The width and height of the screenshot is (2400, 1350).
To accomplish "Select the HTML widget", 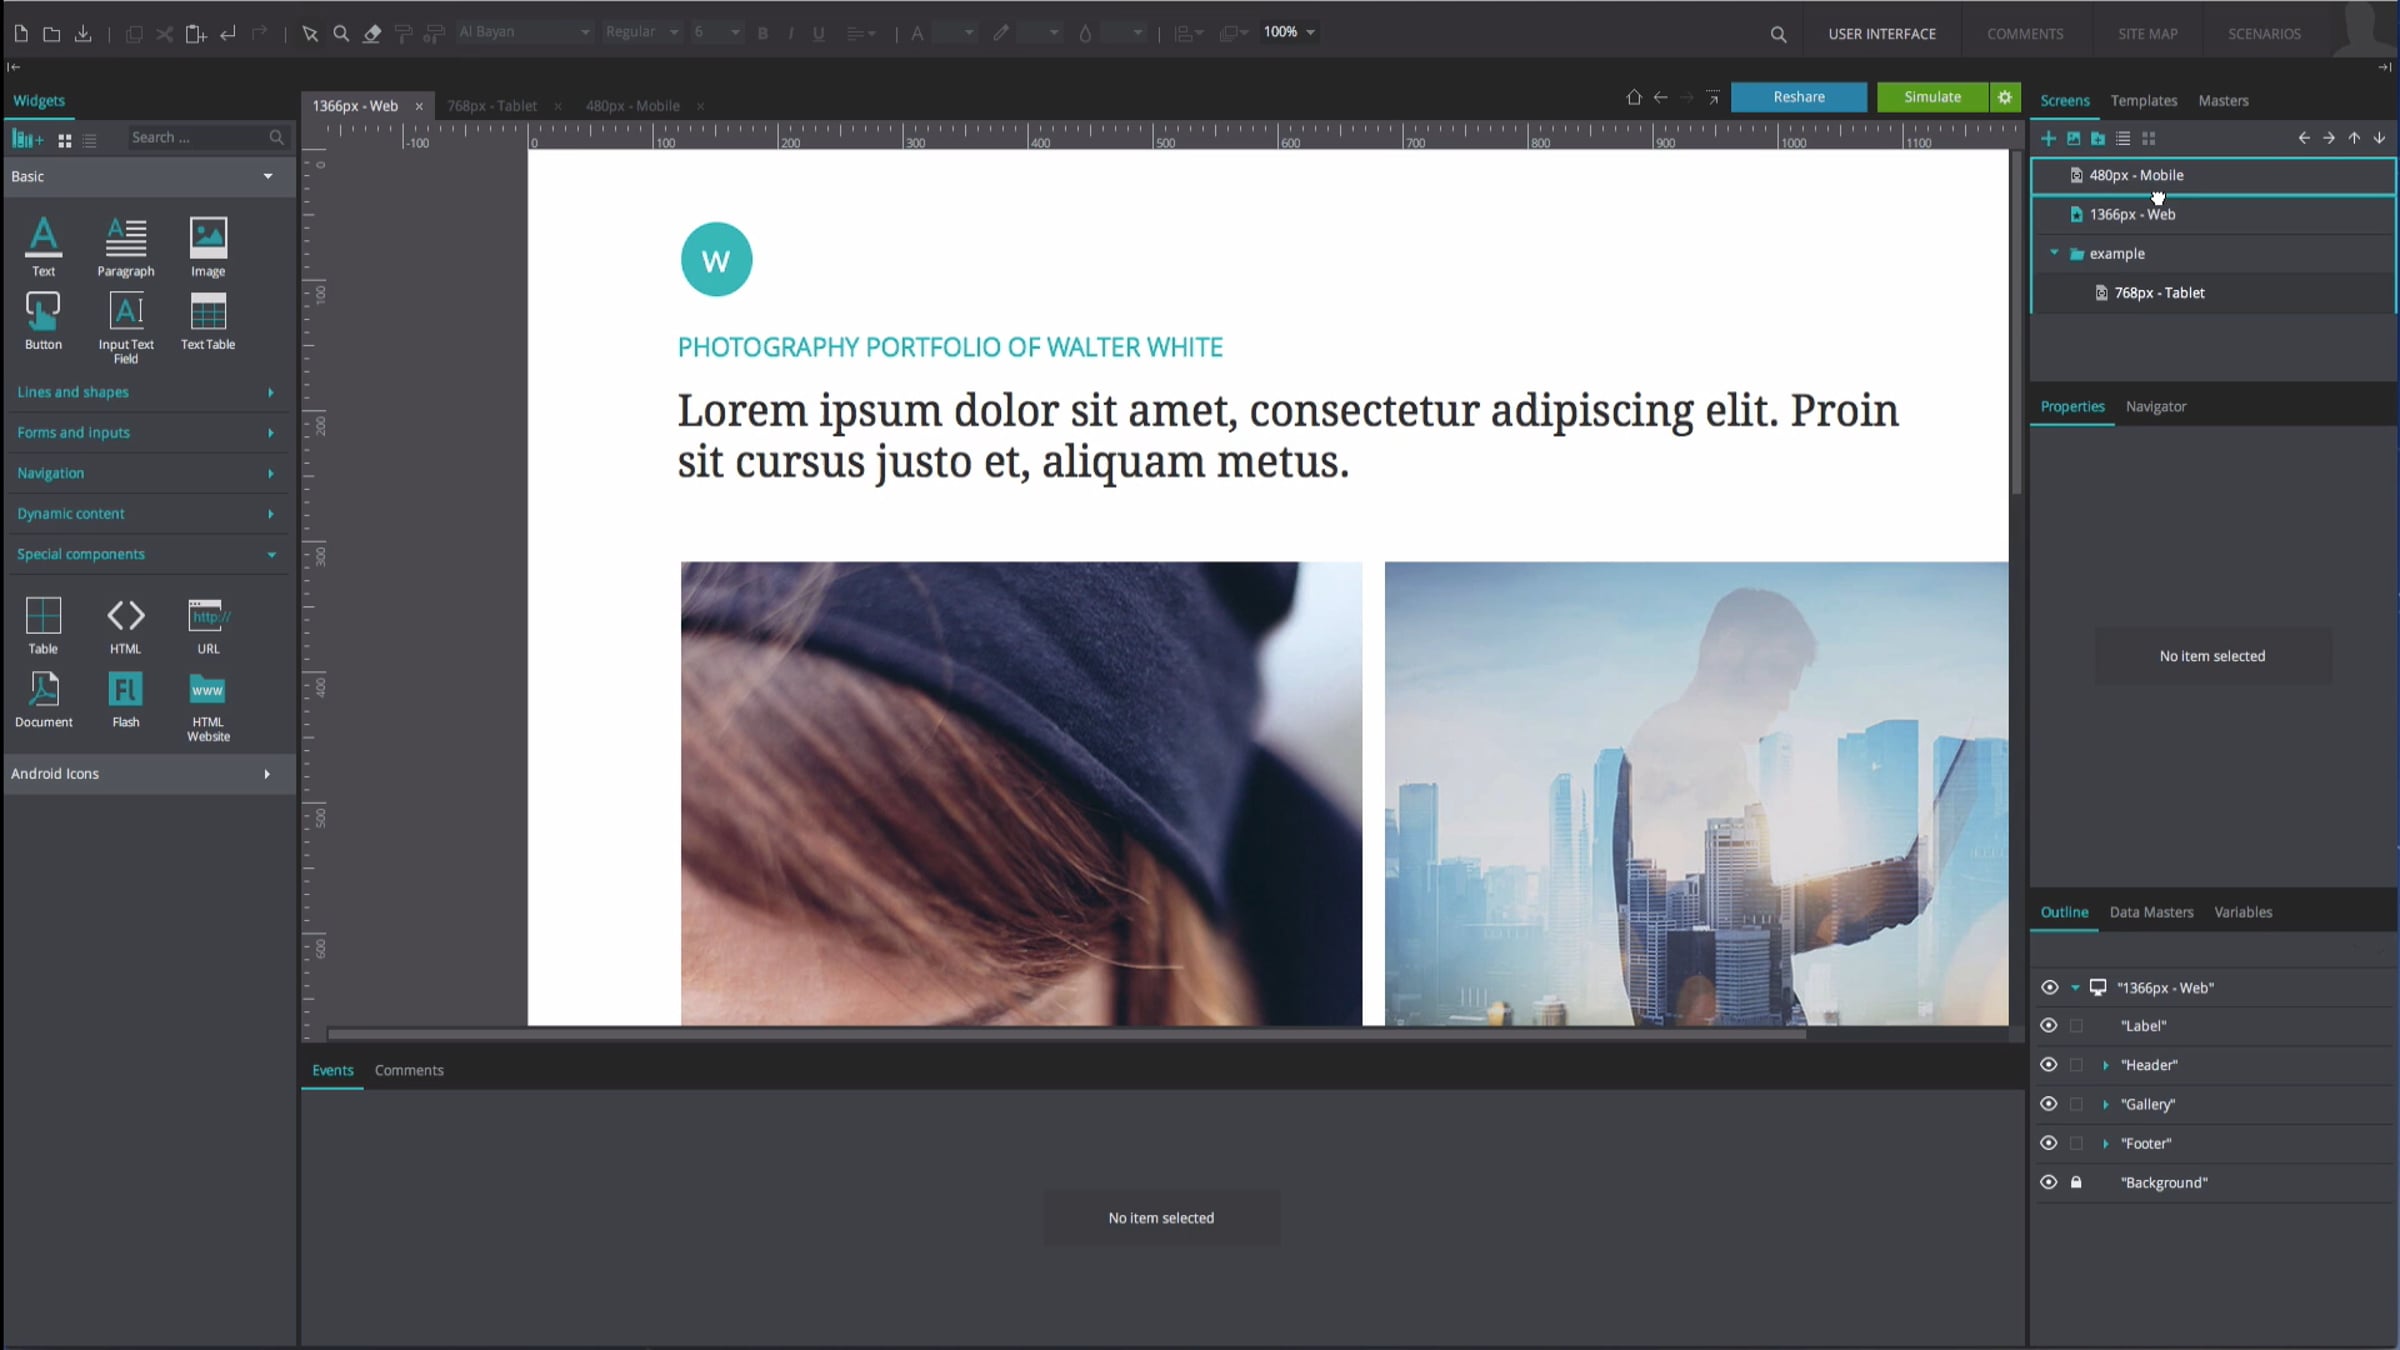I will [x=126, y=626].
